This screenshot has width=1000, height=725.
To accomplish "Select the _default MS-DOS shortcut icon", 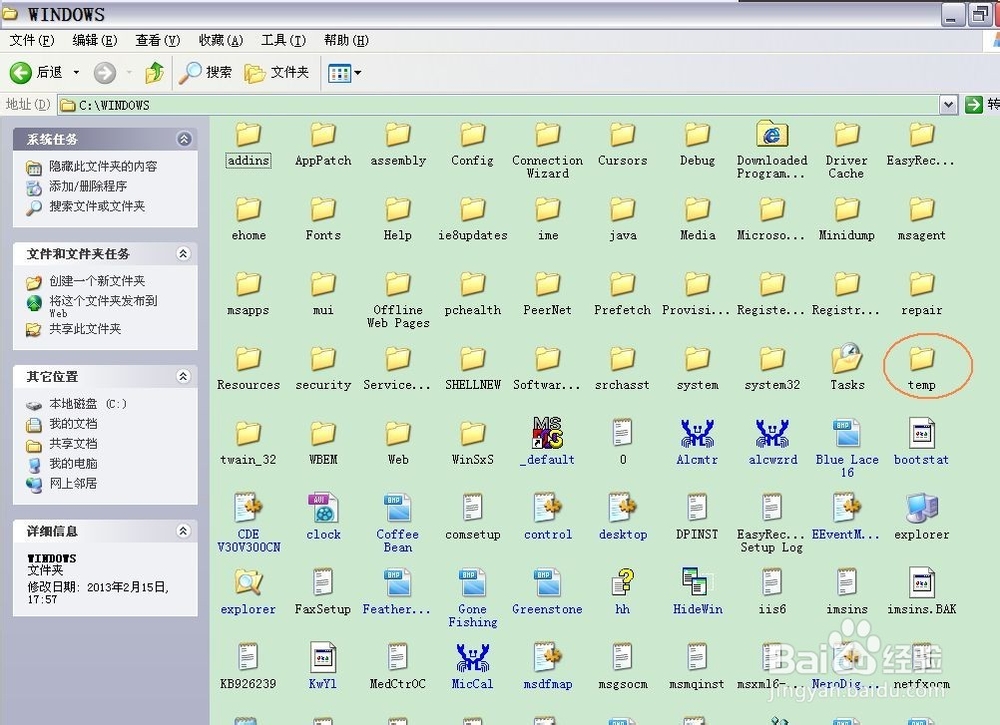I will (x=548, y=432).
